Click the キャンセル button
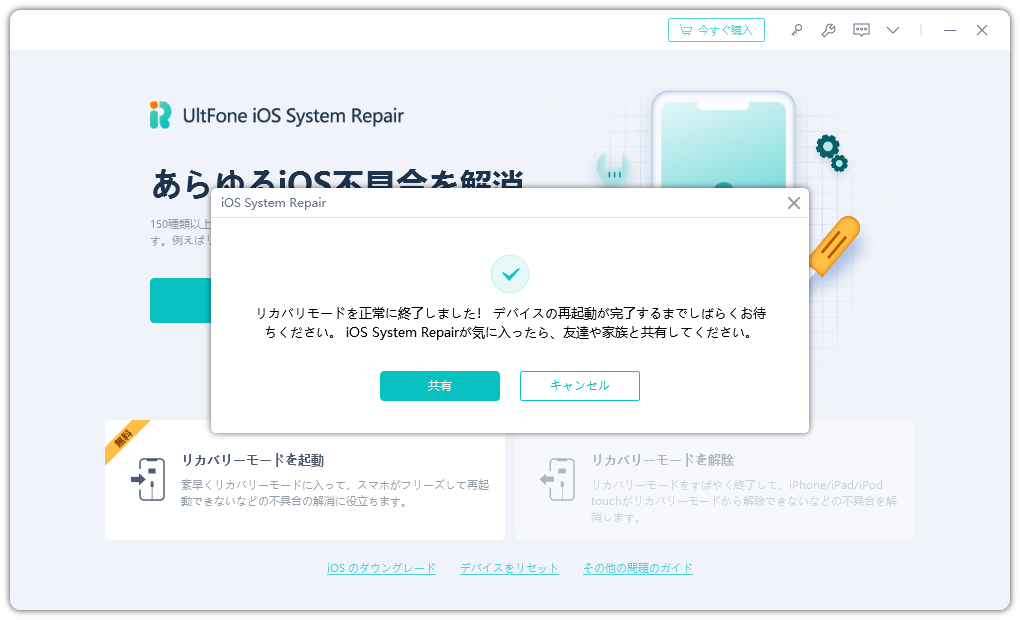Viewport: 1020px width, 620px height. (580, 386)
